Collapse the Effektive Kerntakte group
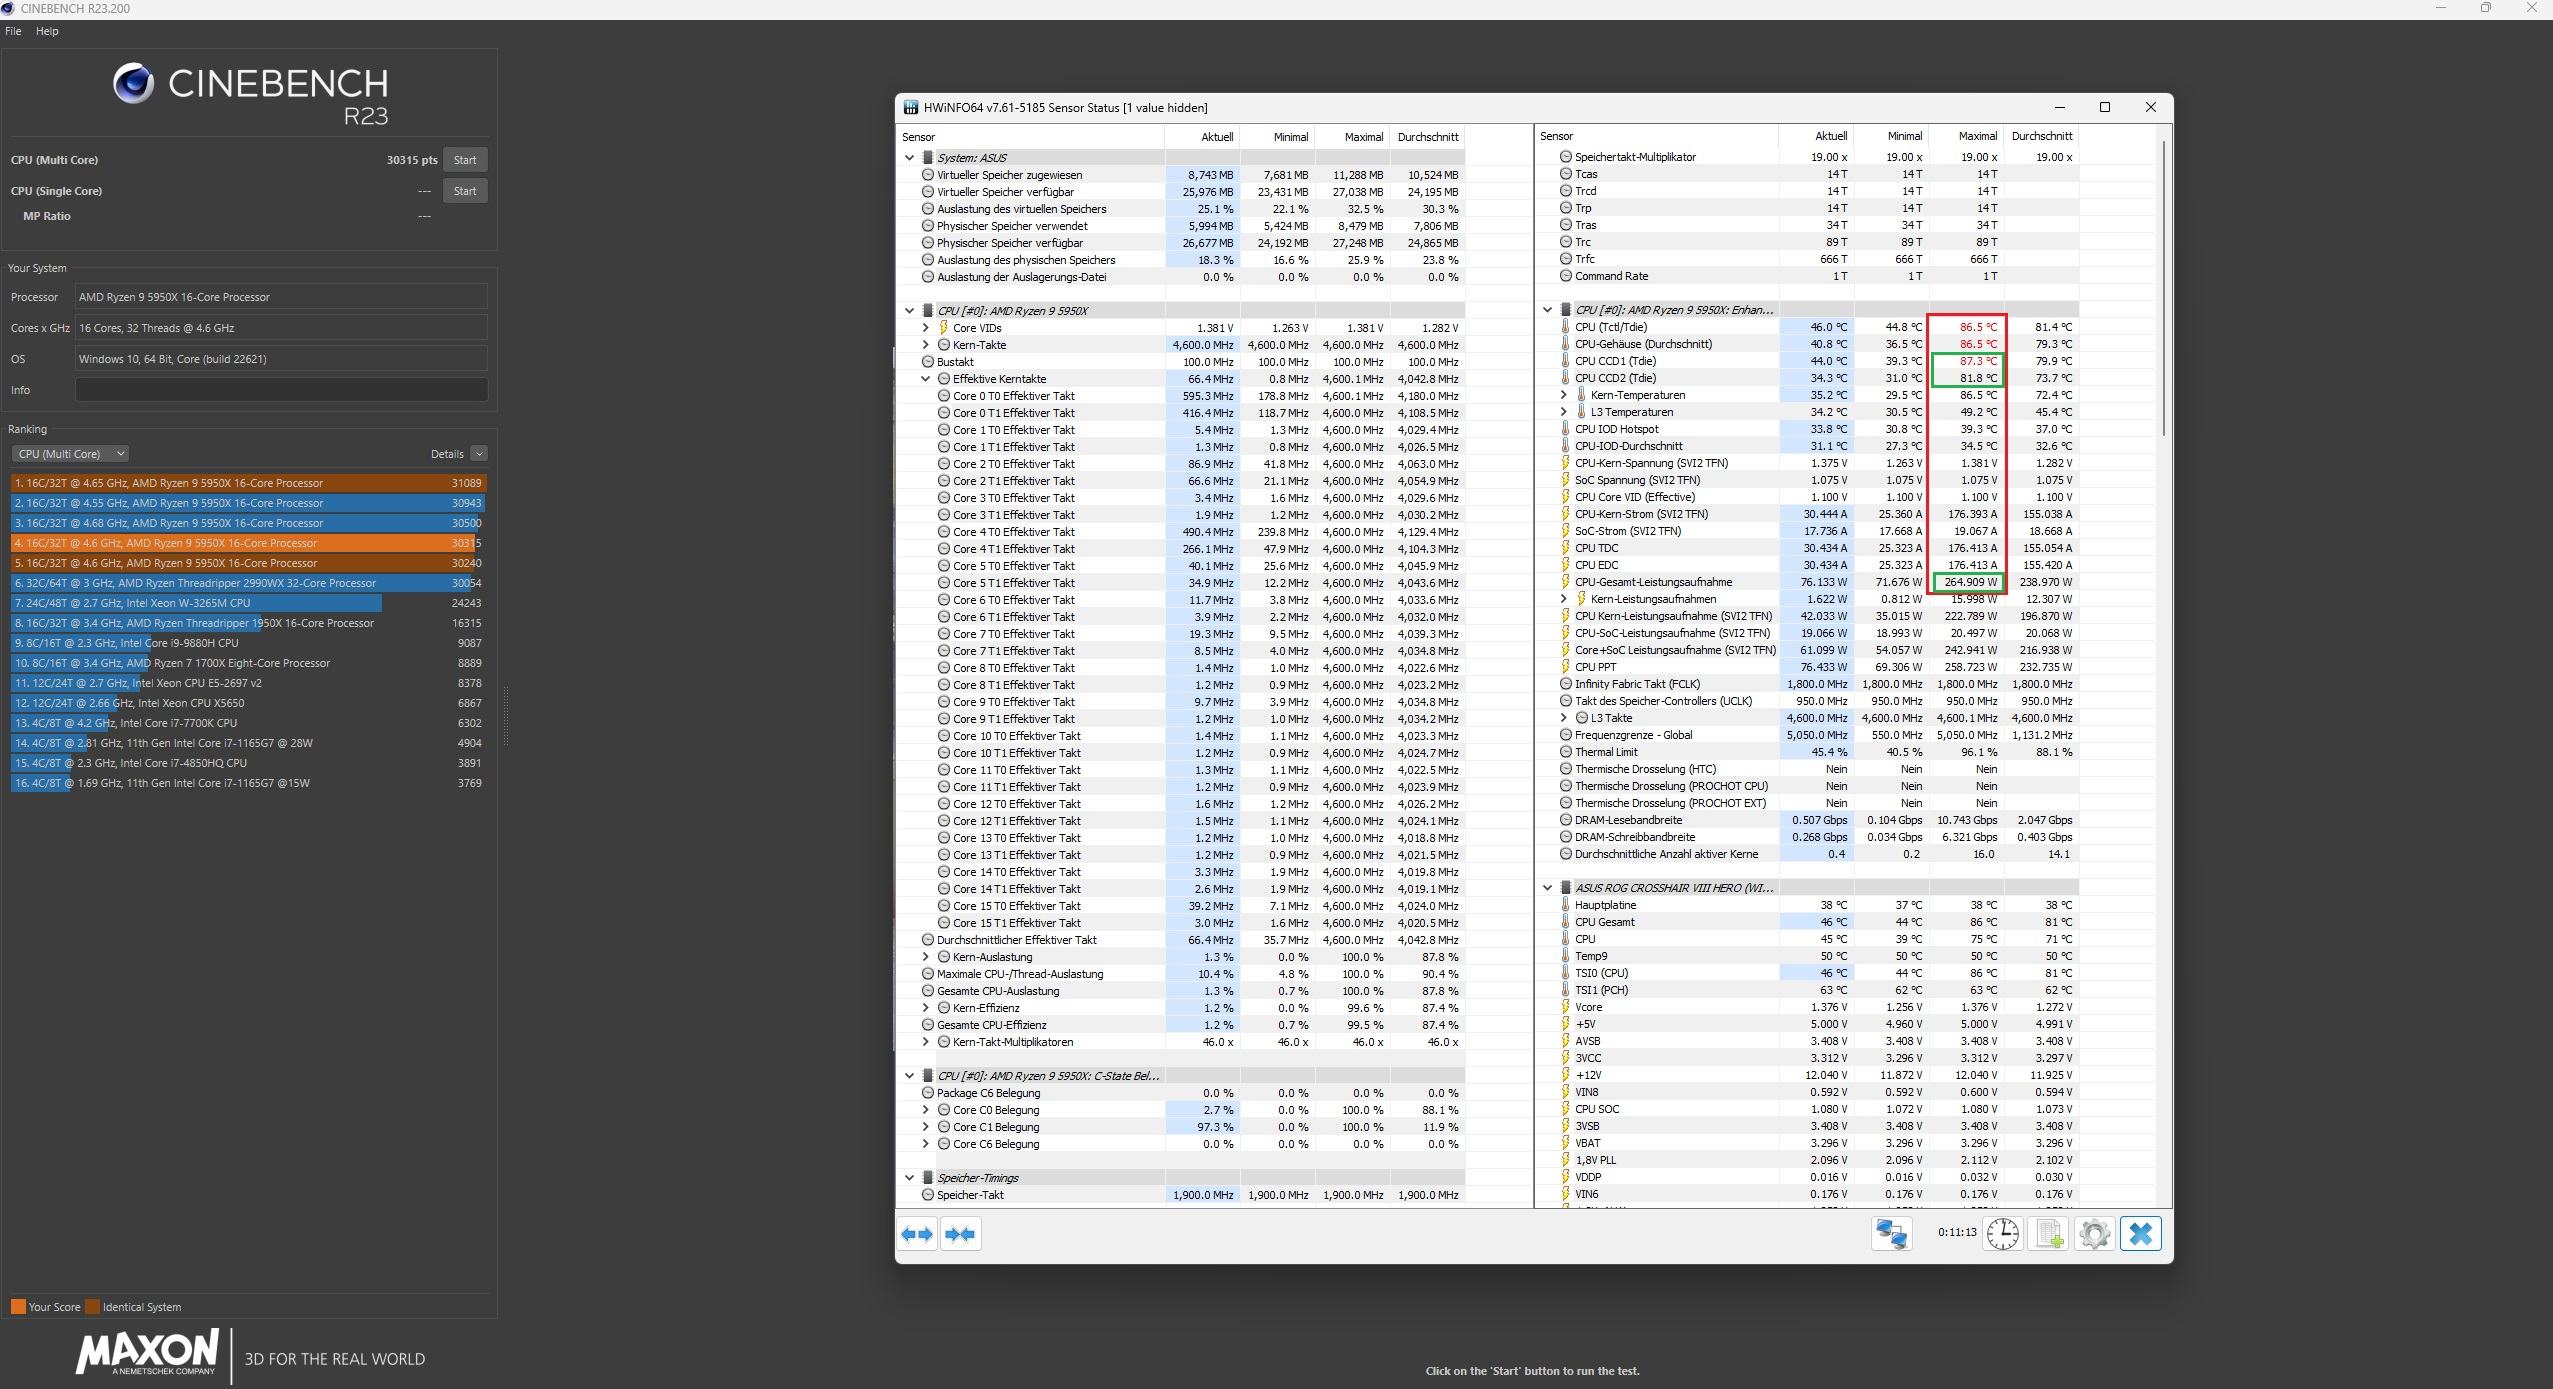 pos(925,379)
